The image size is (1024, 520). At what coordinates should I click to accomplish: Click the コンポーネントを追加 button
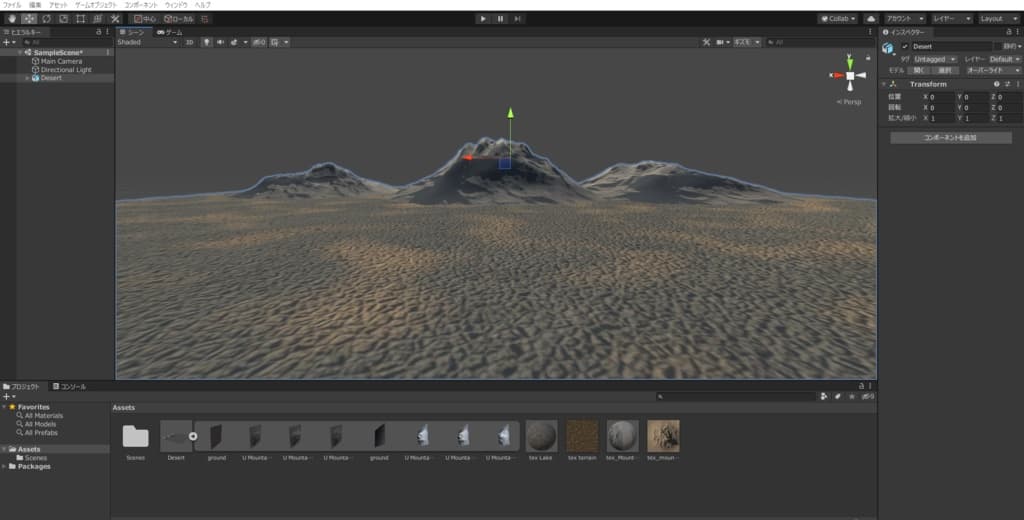pyautogui.click(x=950, y=137)
